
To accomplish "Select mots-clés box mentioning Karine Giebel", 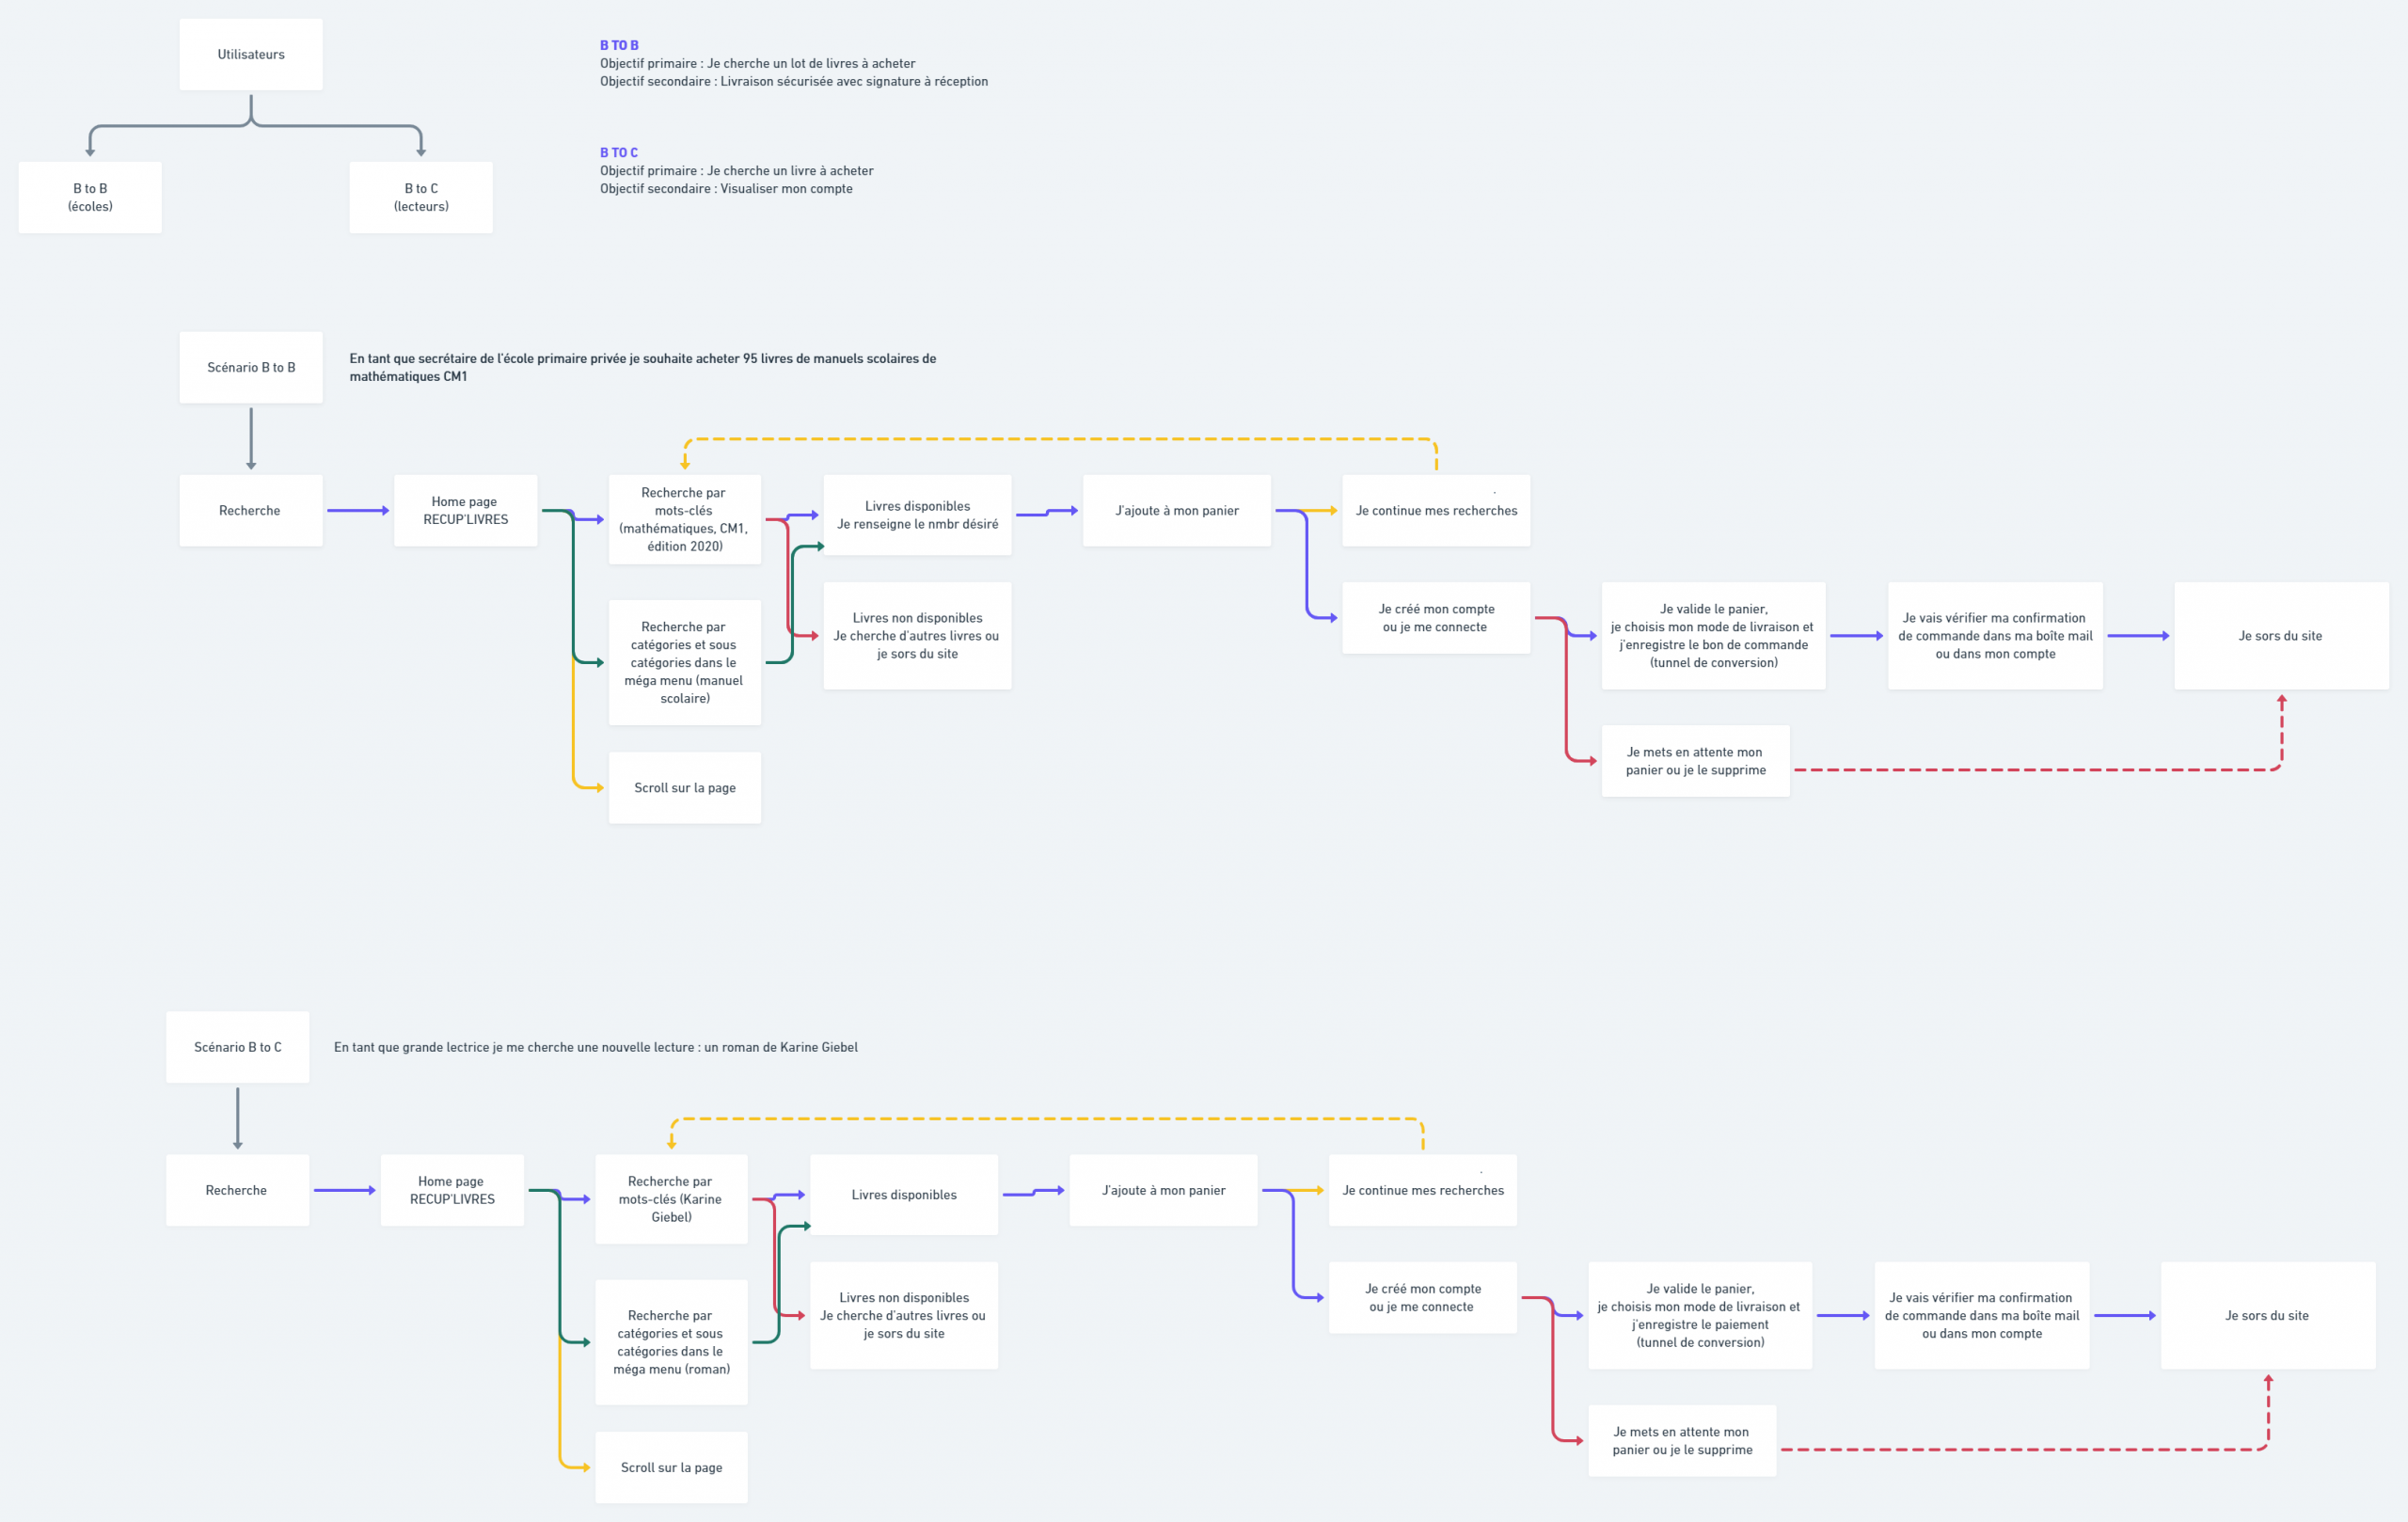I will 671,1199.
